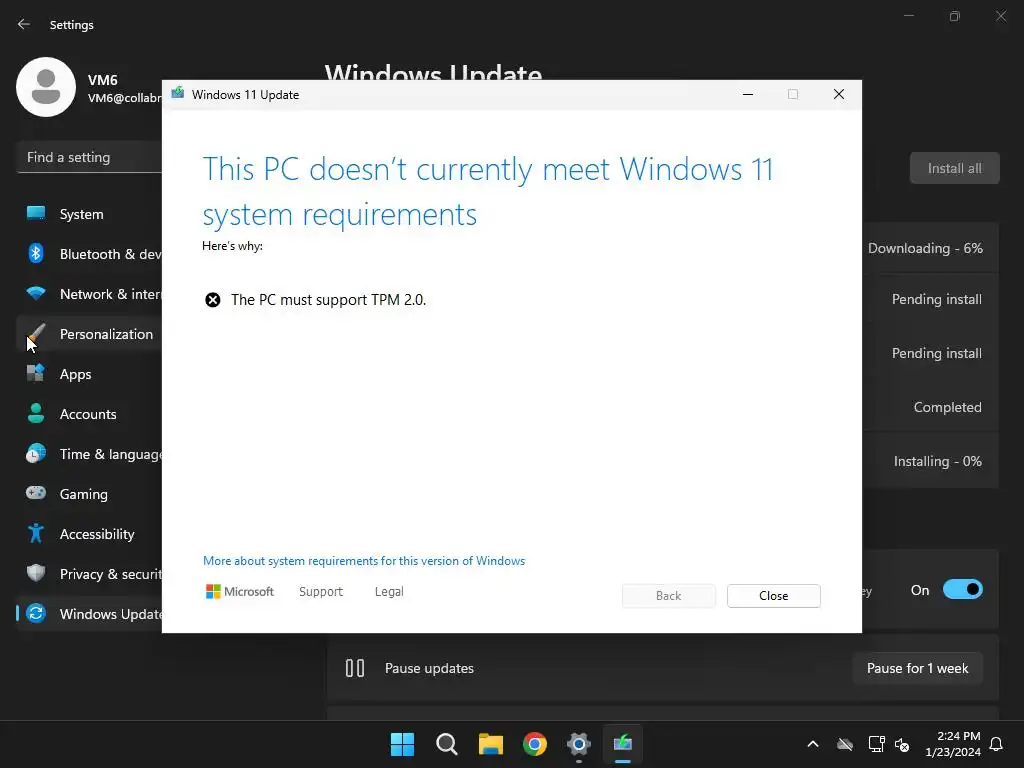Click the OneDrive cloud tray icon
This screenshot has height=768, width=1024.
coord(845,744)
